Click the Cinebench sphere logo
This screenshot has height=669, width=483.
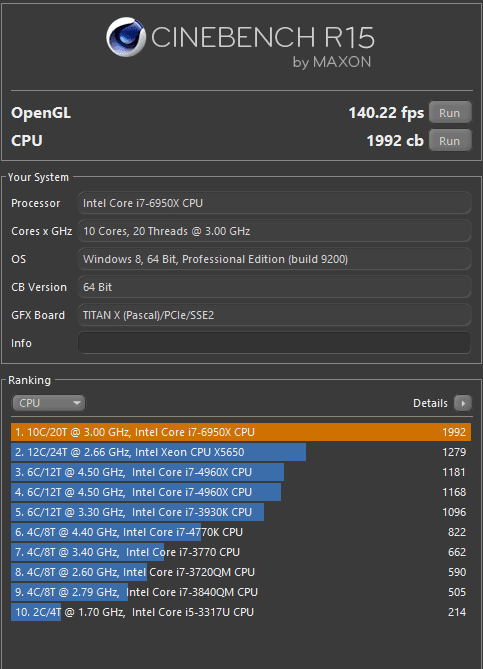(126, 37)
